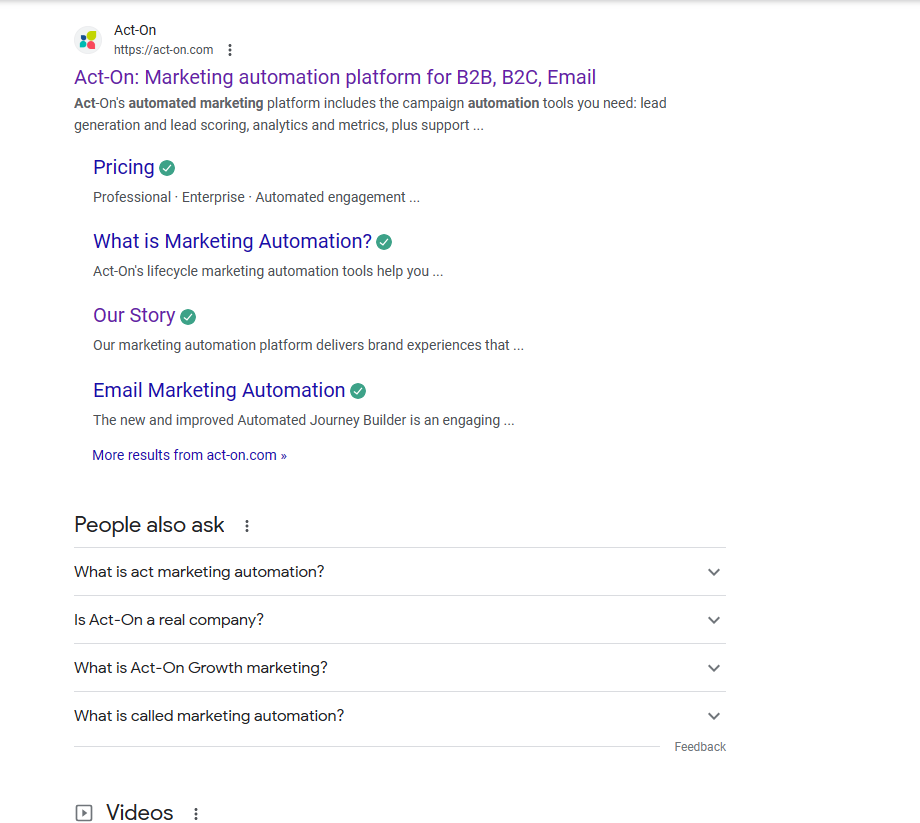Open the main Act-On Marketing automation result
The image size is (920, 823).
334,77
